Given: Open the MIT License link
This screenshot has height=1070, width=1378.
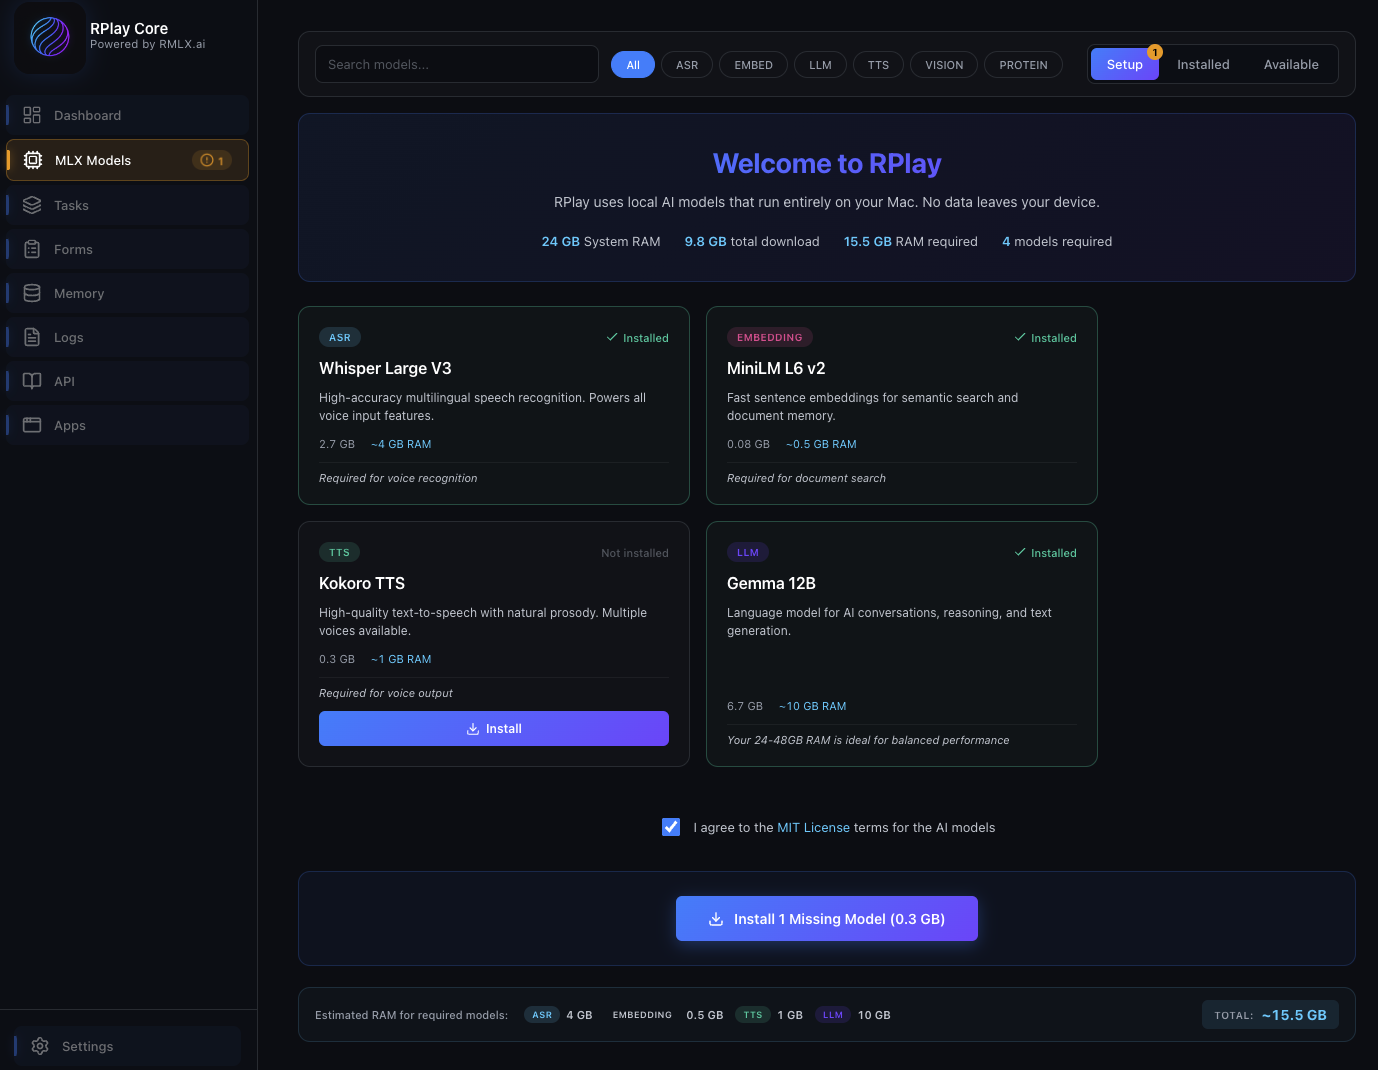Looking at the screenshot, I should tap(813, 828).
